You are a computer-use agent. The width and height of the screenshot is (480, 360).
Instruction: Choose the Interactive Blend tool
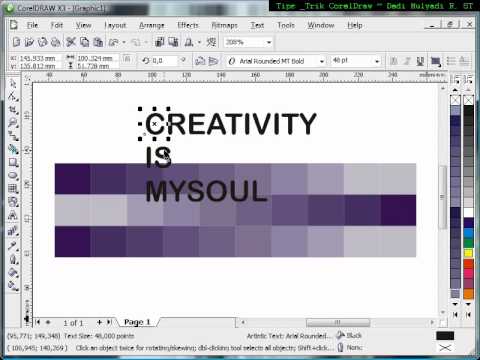(13, 231)
